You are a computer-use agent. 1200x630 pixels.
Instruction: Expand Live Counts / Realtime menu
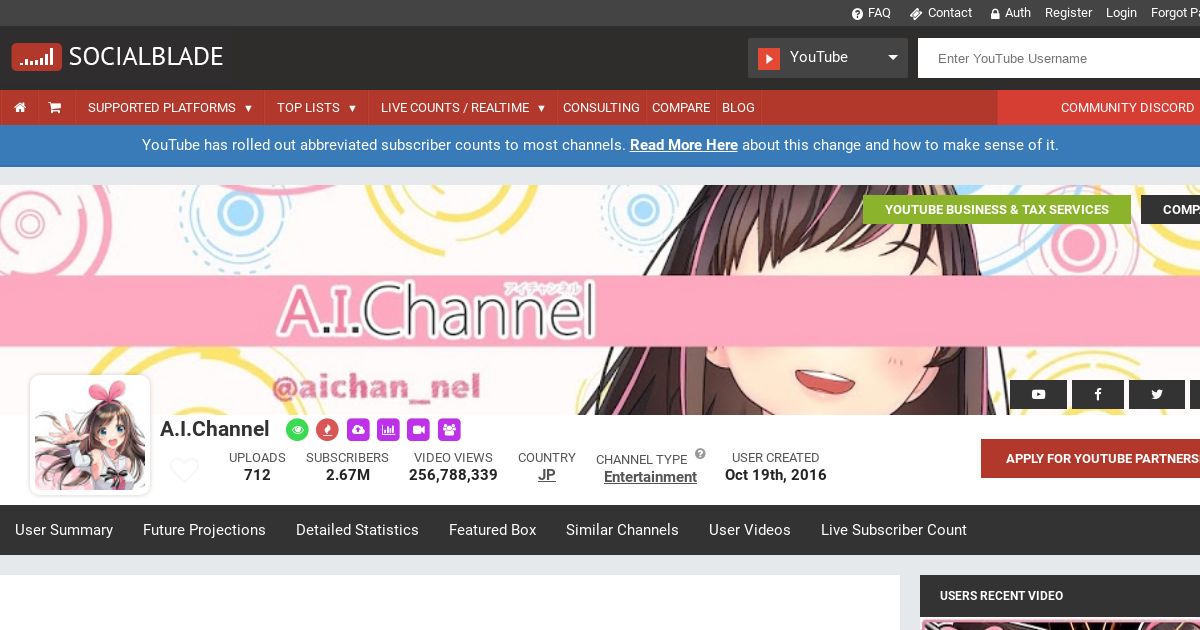463,107
